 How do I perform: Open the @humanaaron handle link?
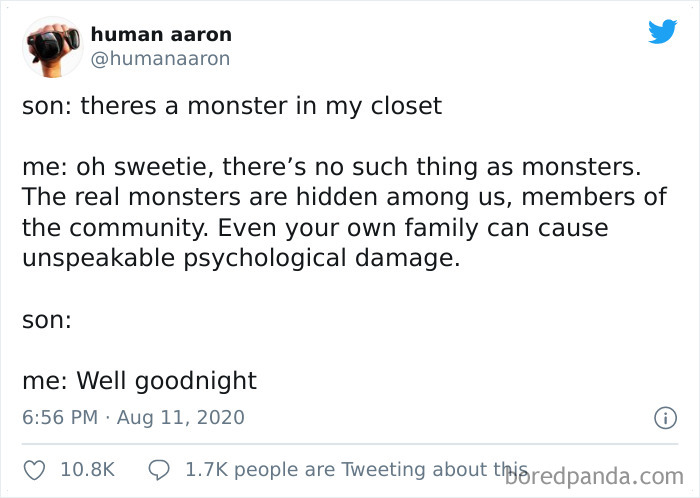[x=160, y=58]
